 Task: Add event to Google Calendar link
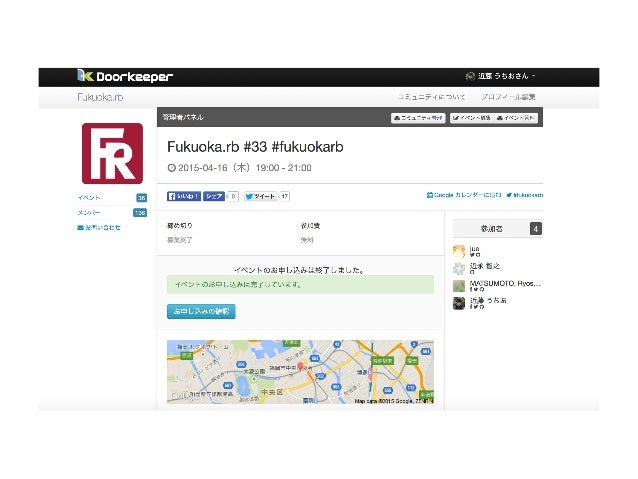point(464,195)
